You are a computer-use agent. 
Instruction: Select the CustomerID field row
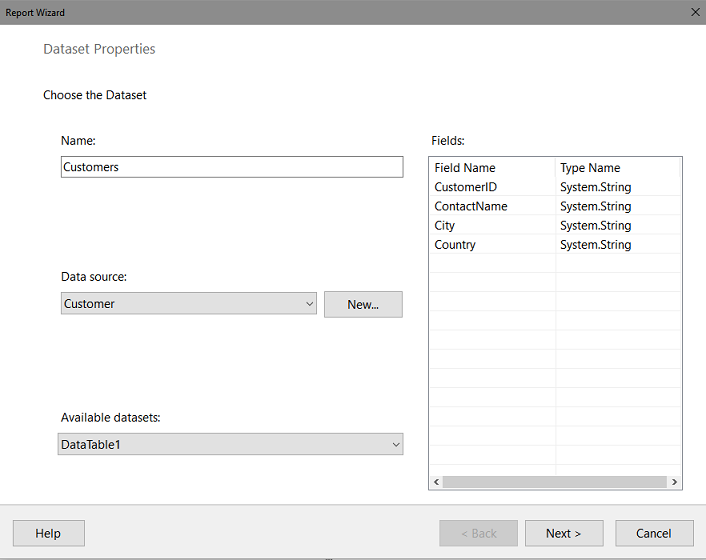pos(555,187)
